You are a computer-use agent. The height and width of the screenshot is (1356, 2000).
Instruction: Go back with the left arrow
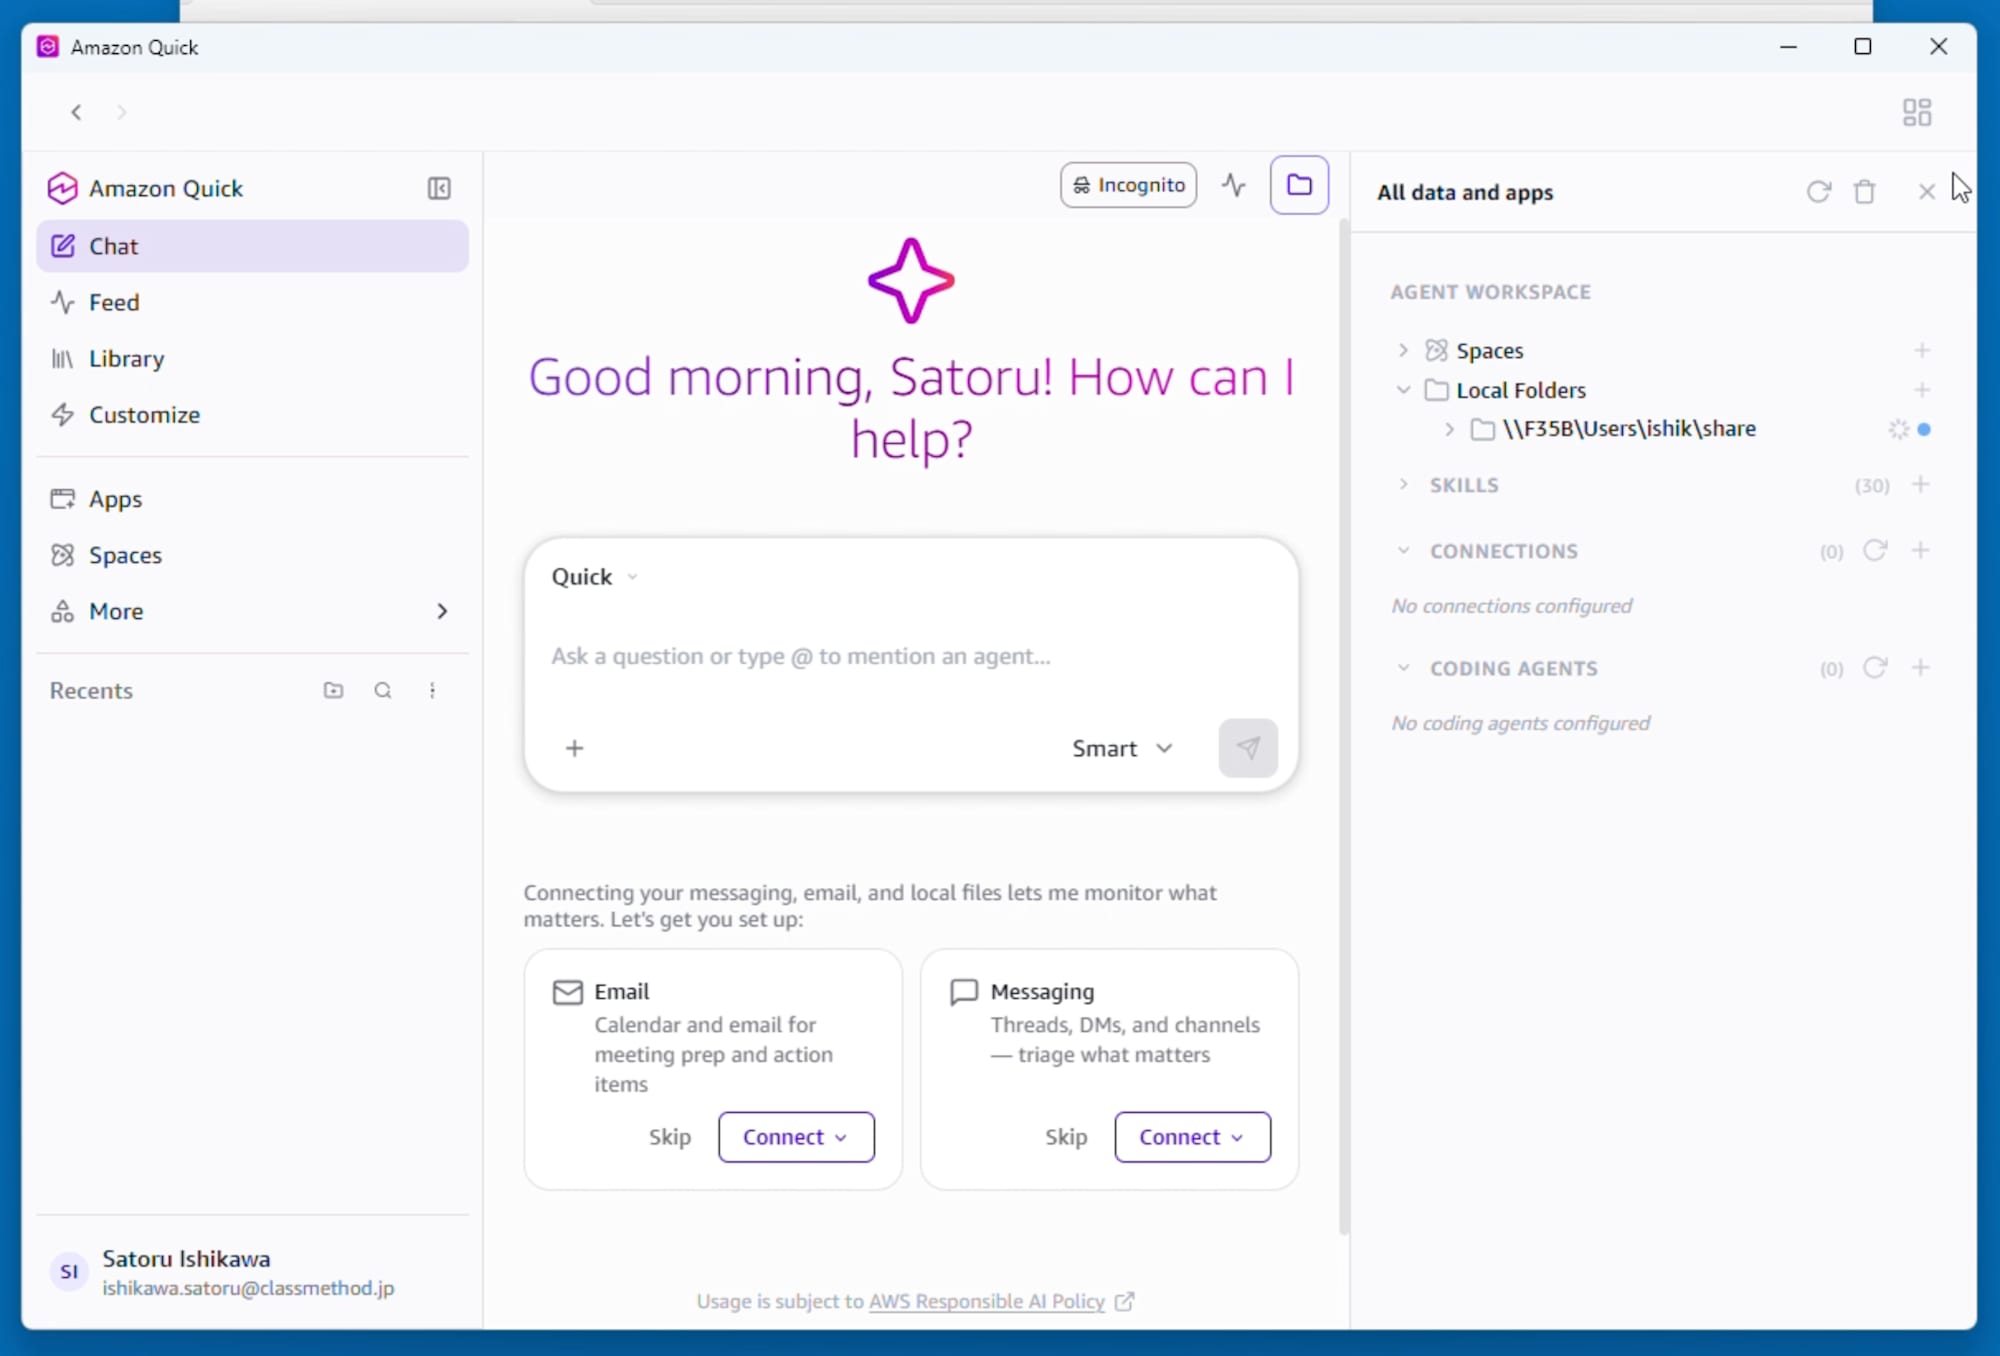76,112
